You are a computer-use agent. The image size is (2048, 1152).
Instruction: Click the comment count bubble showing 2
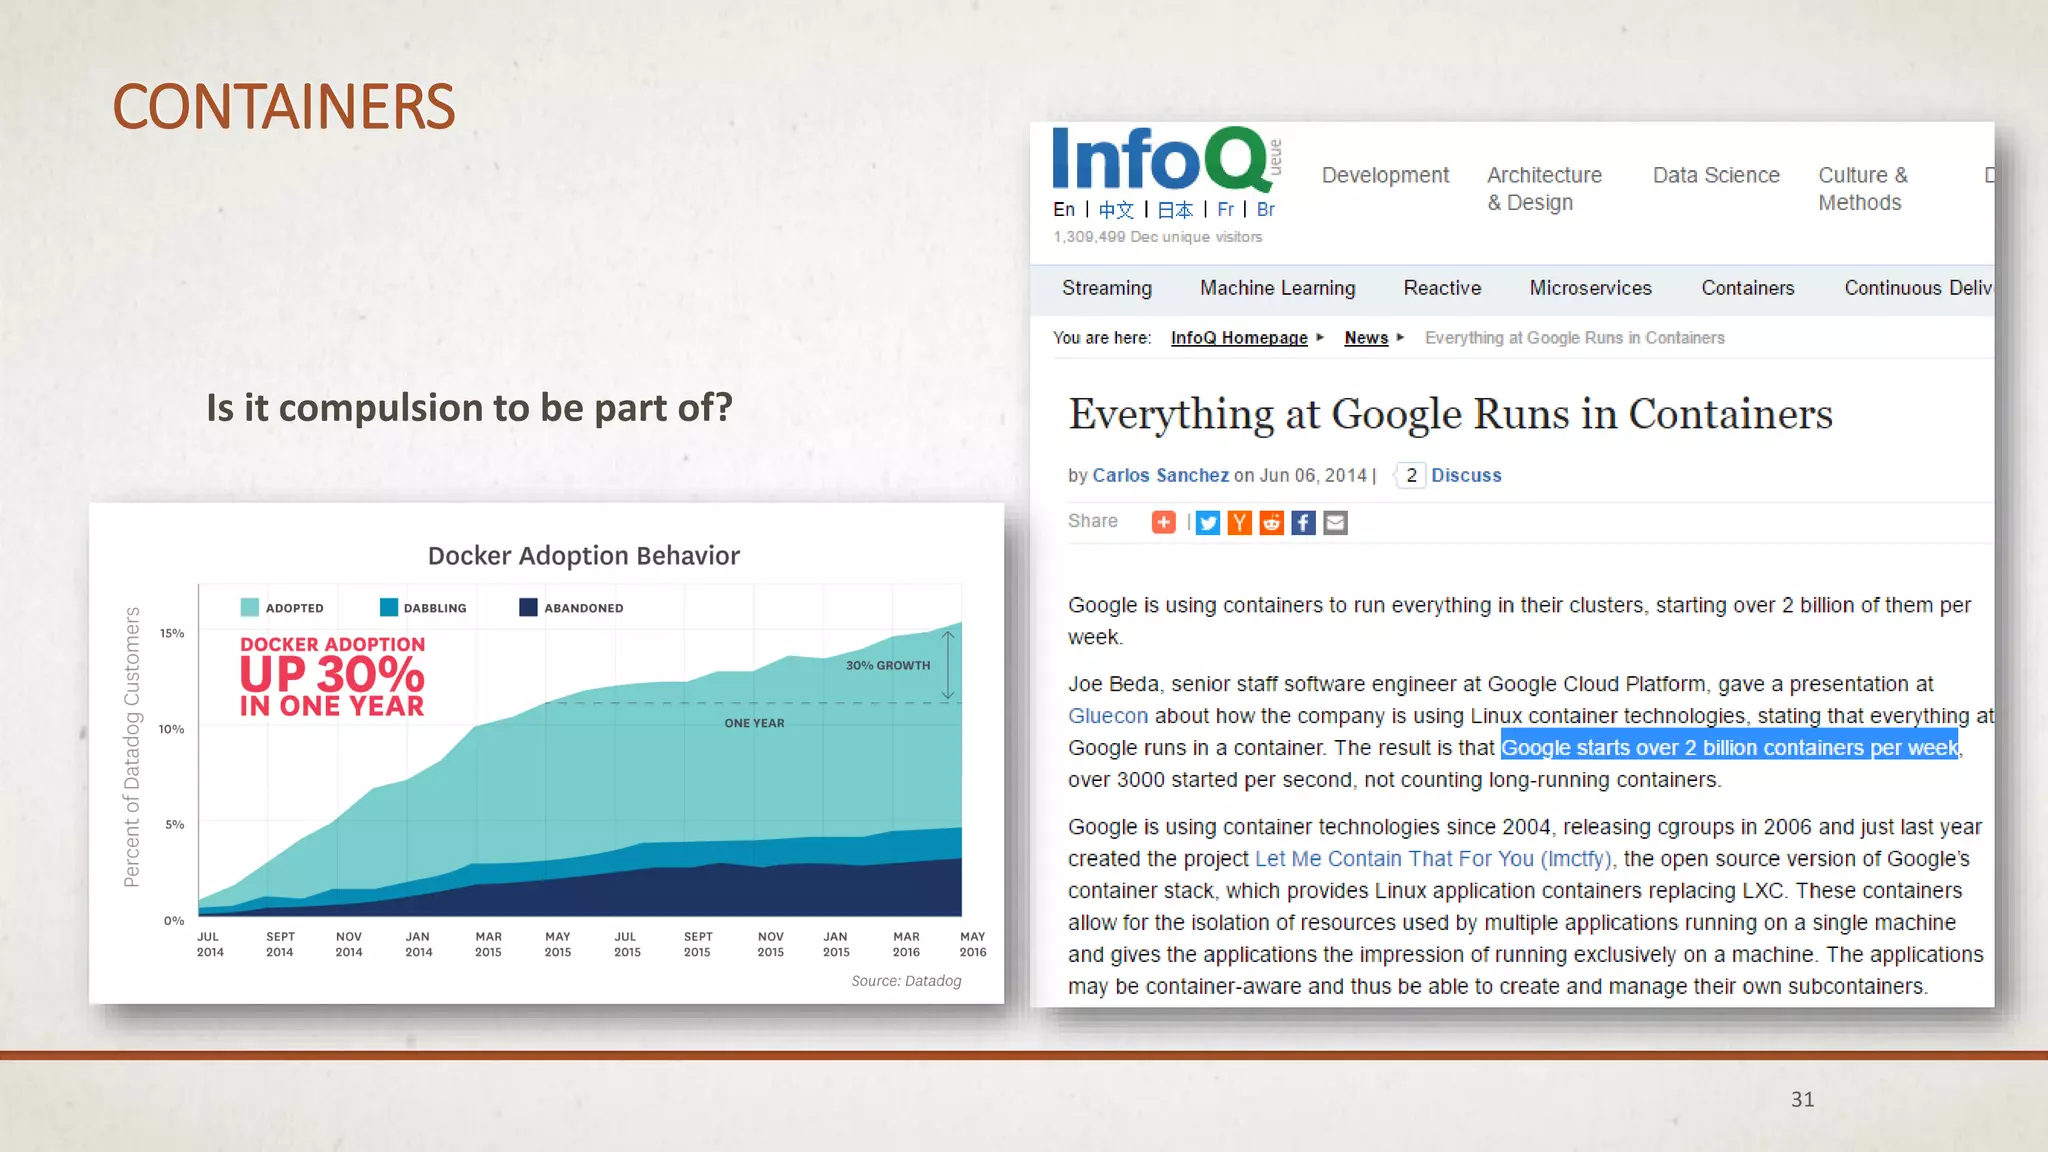[x=1410, y=475]
